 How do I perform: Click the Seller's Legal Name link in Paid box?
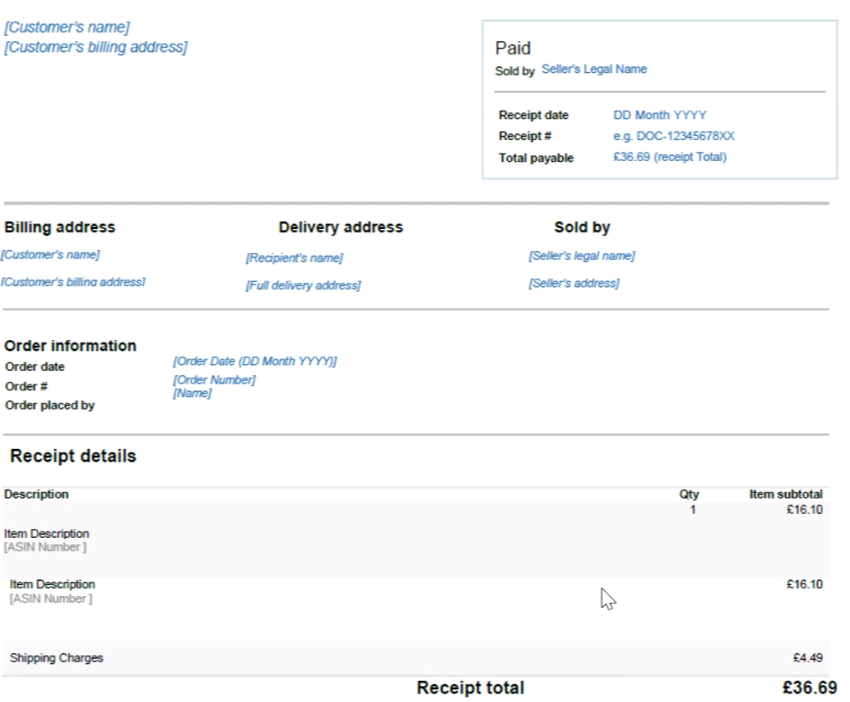594,70
